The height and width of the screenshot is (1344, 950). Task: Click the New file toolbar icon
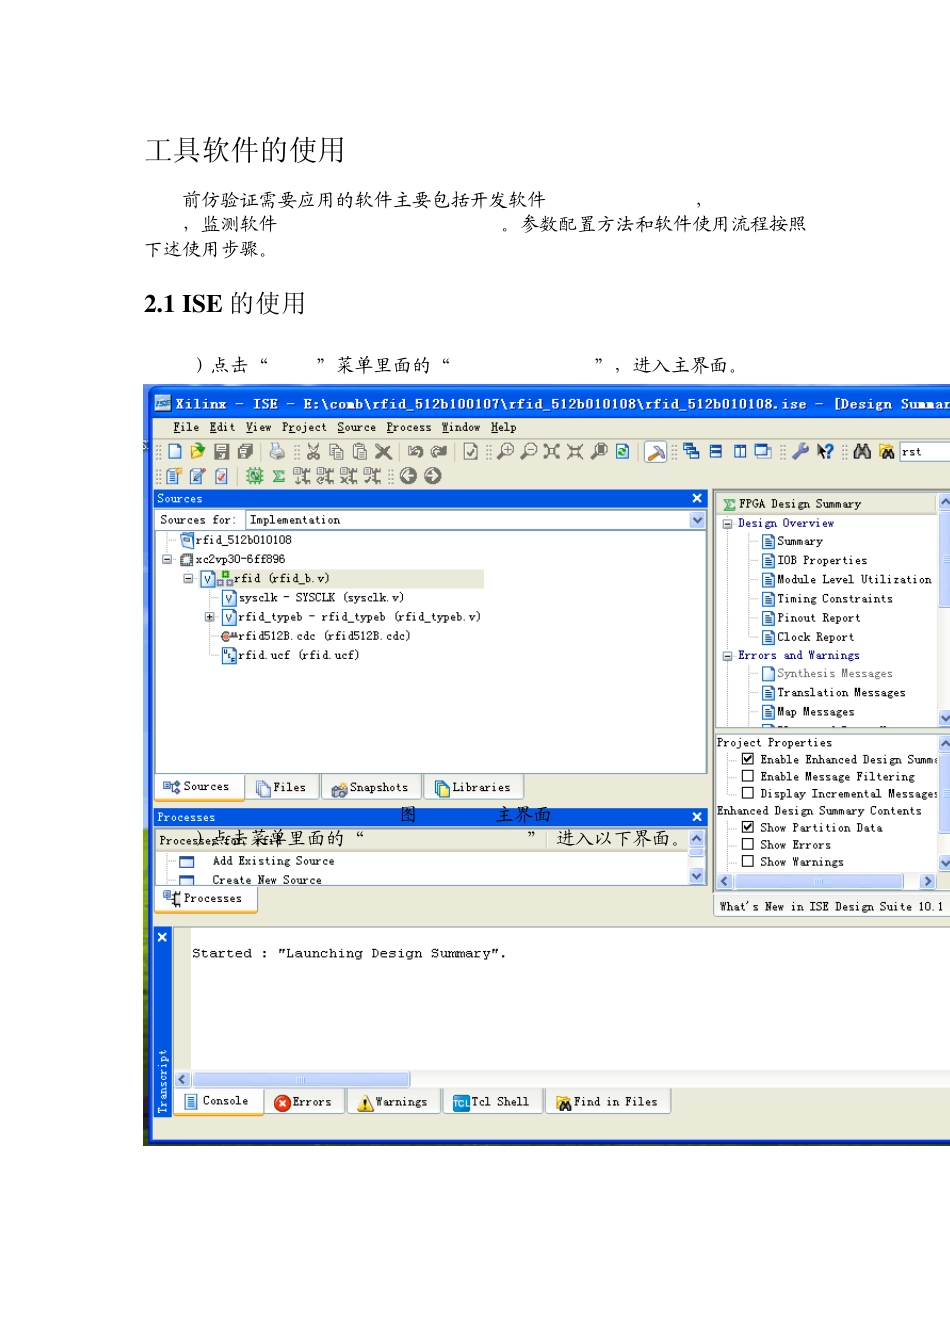[175, 452]
